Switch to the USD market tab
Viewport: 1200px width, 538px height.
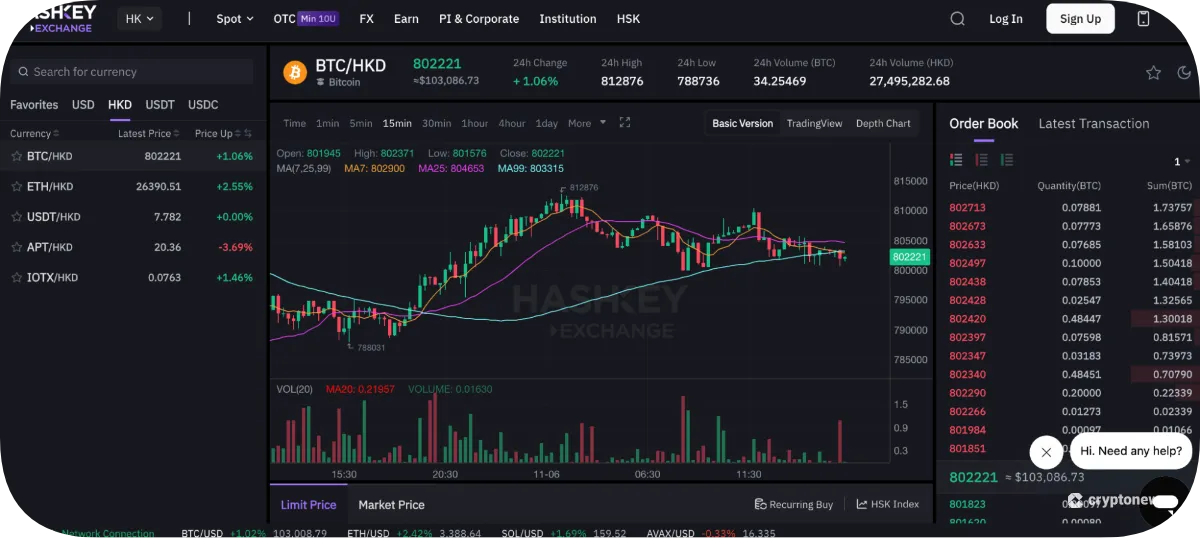tap(83, 105)
